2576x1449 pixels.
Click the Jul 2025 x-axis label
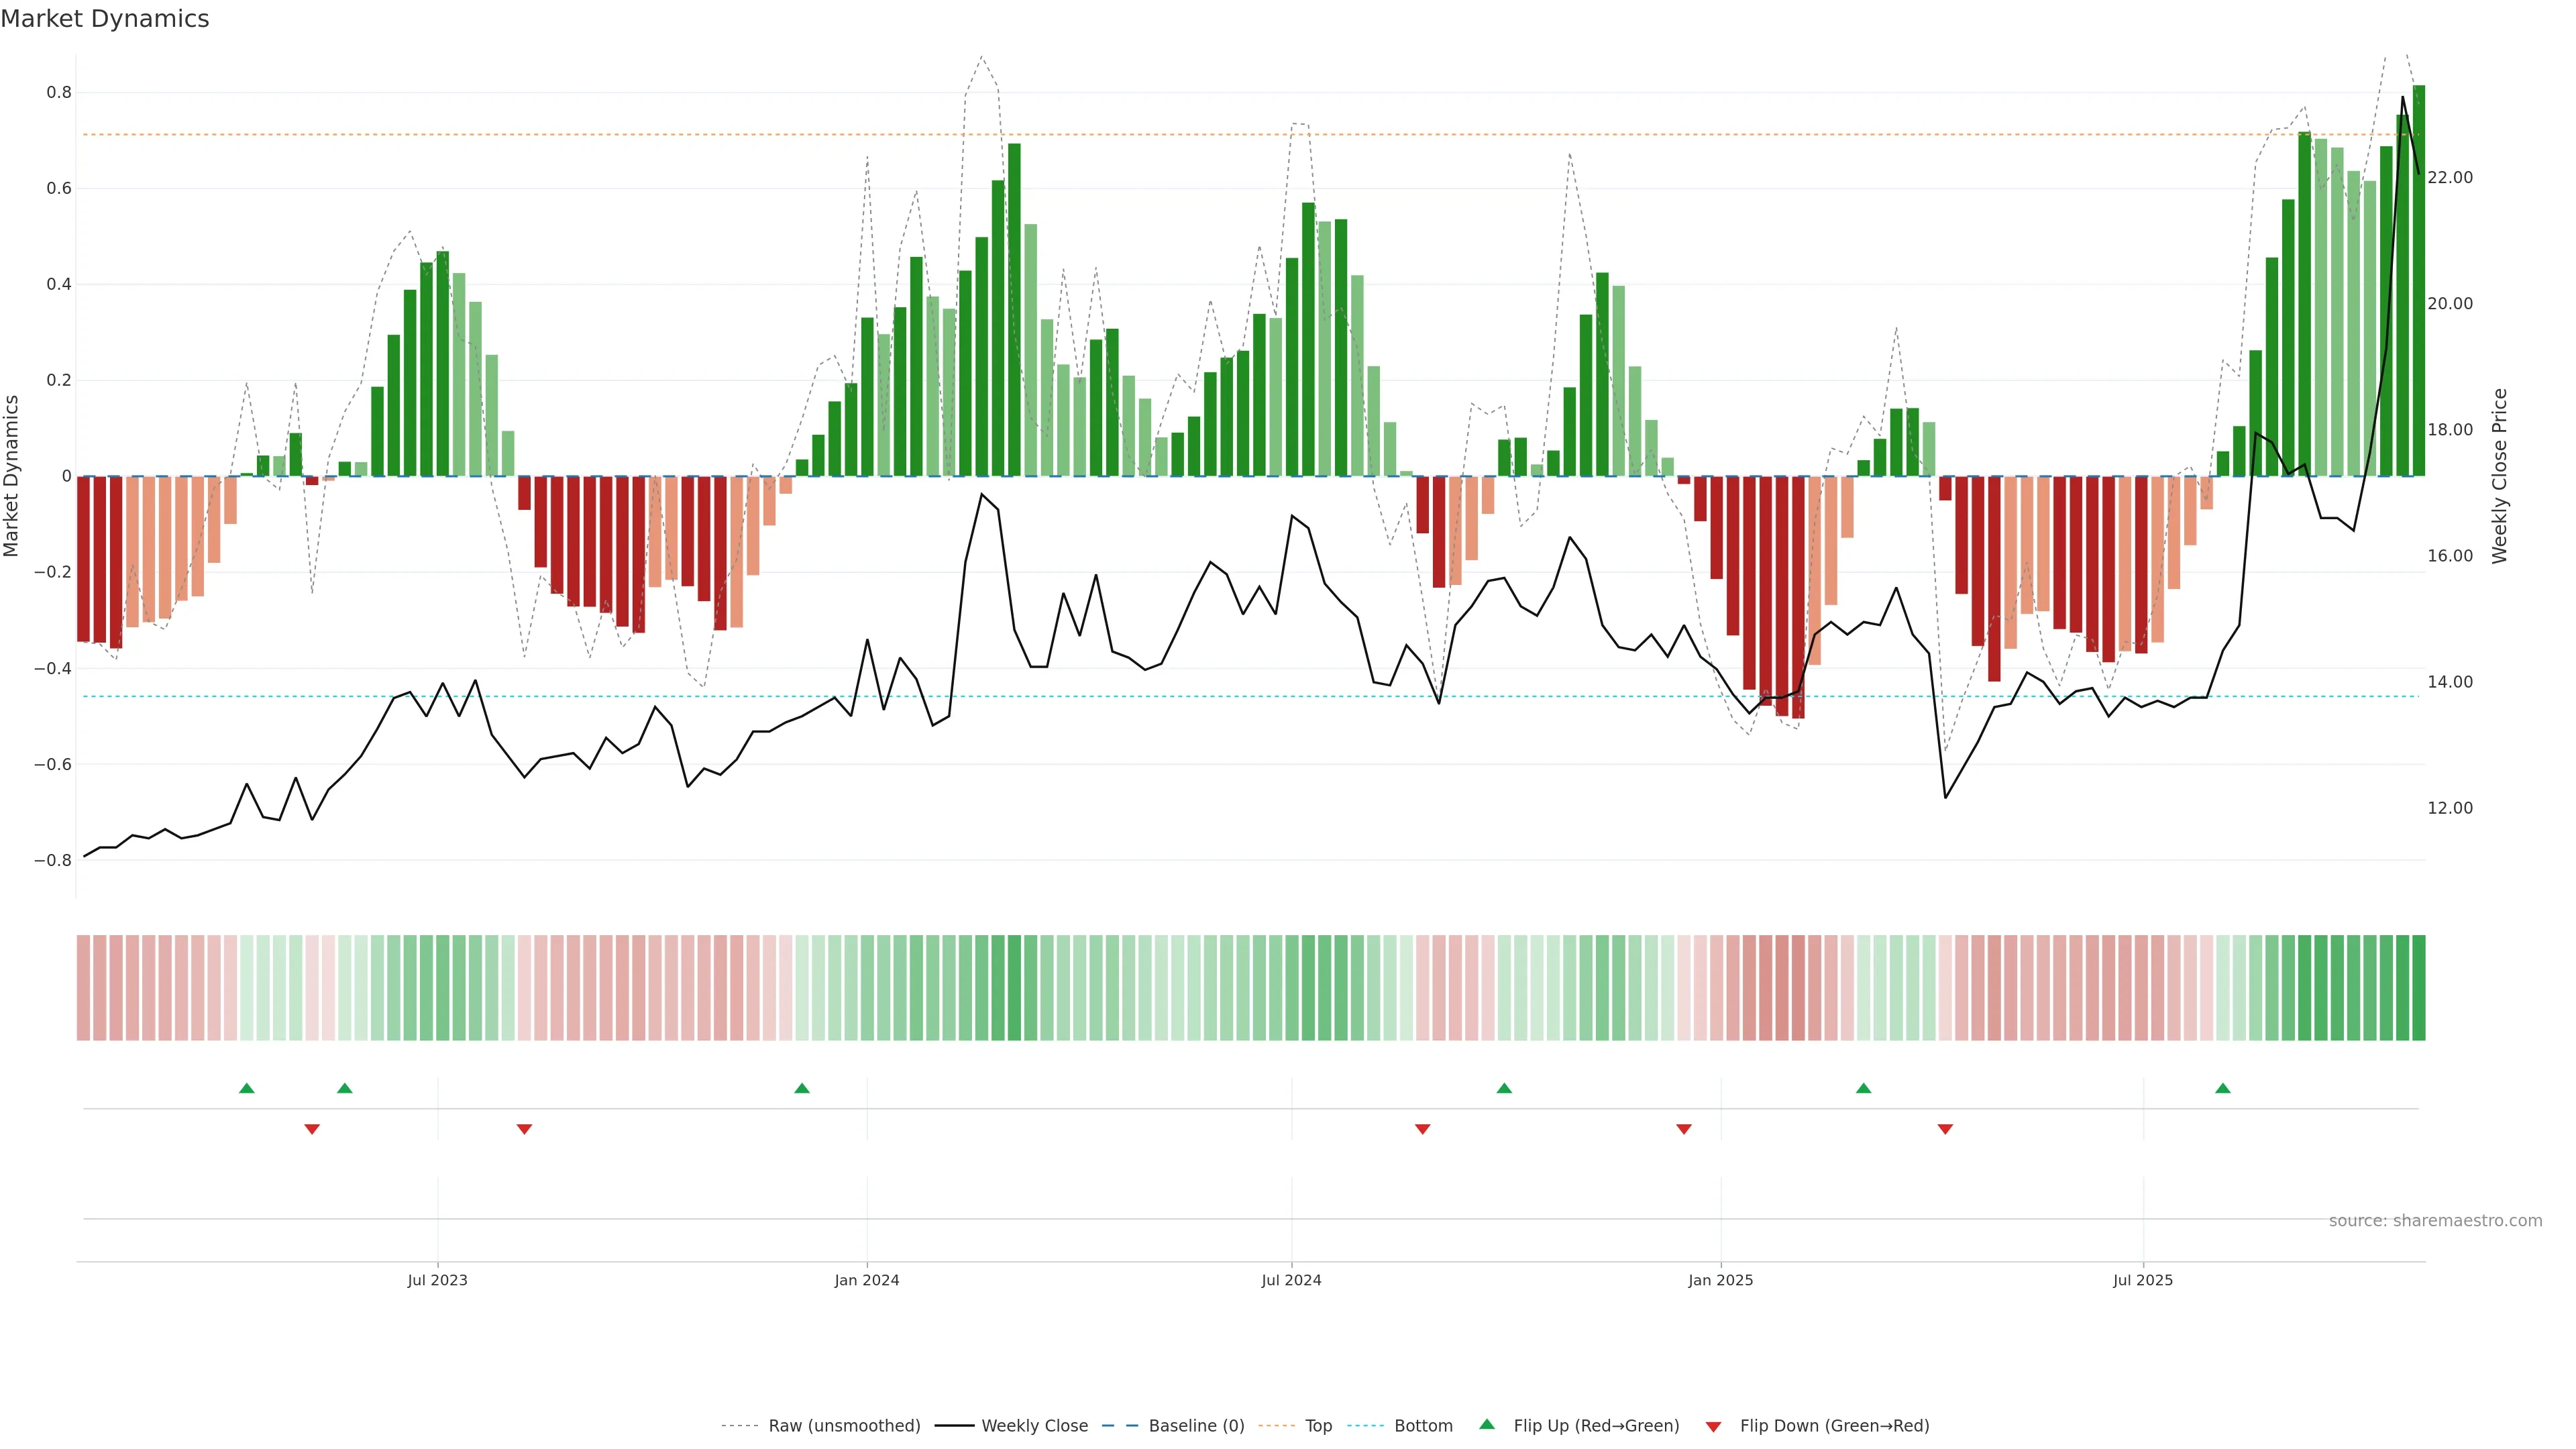(x=2143, y=1280)
